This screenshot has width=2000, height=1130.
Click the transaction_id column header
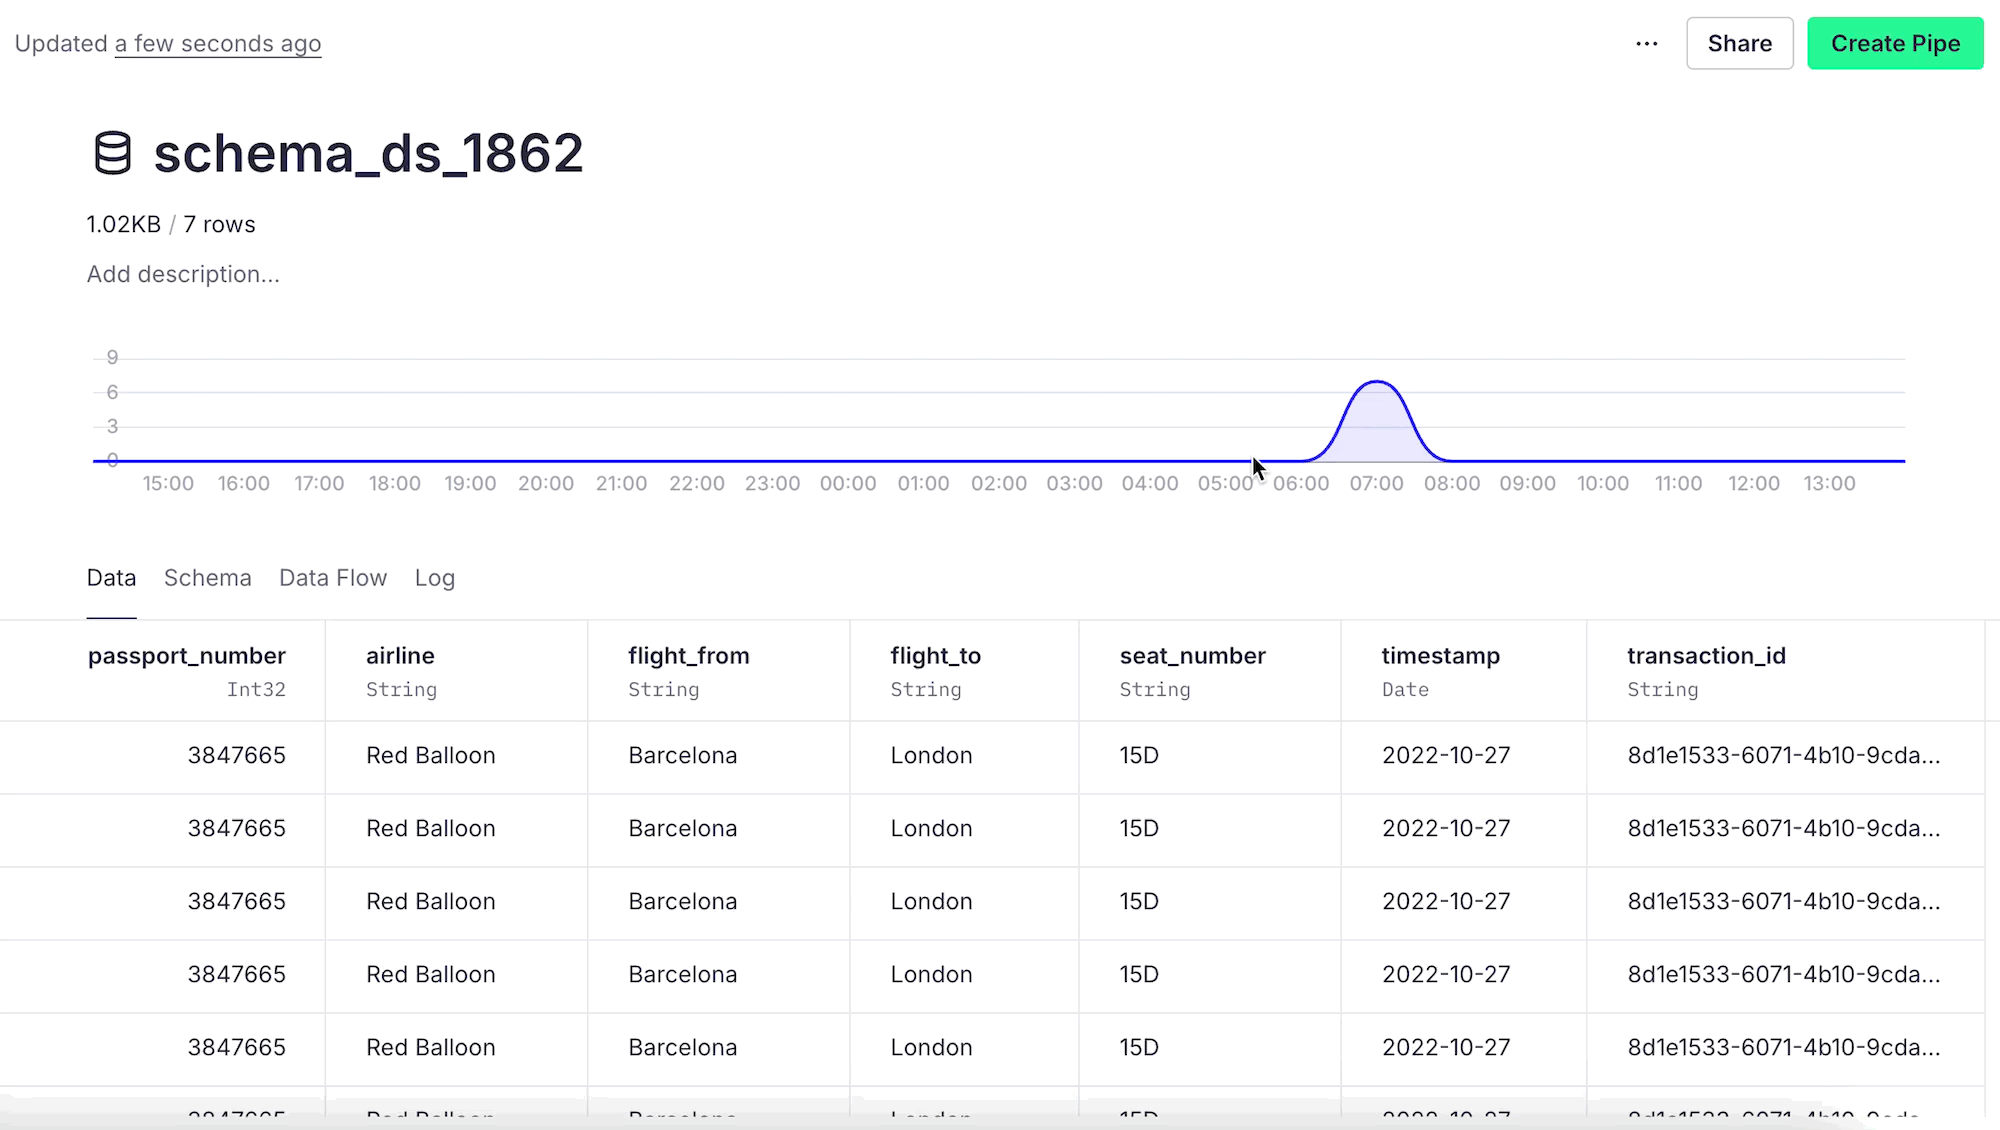[x=1705, y=656]
